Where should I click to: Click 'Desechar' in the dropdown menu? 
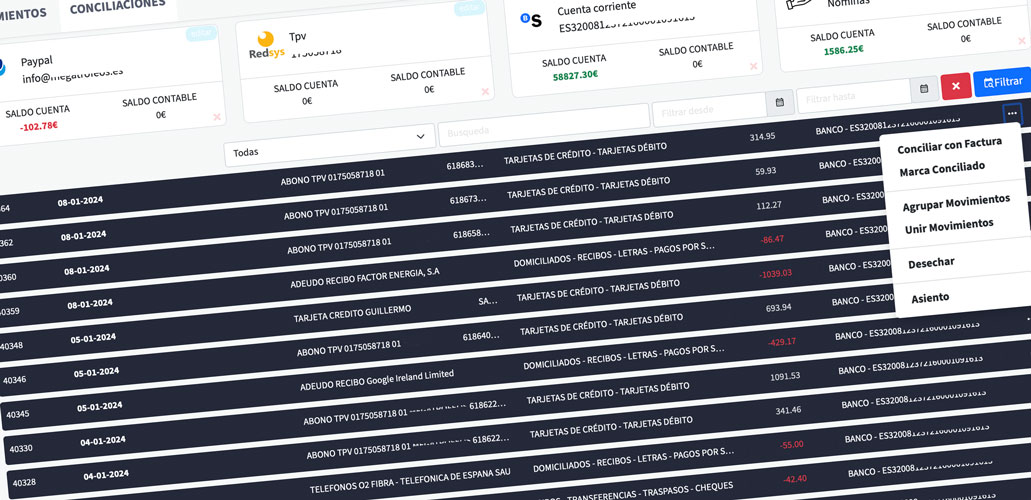point(931,262)
